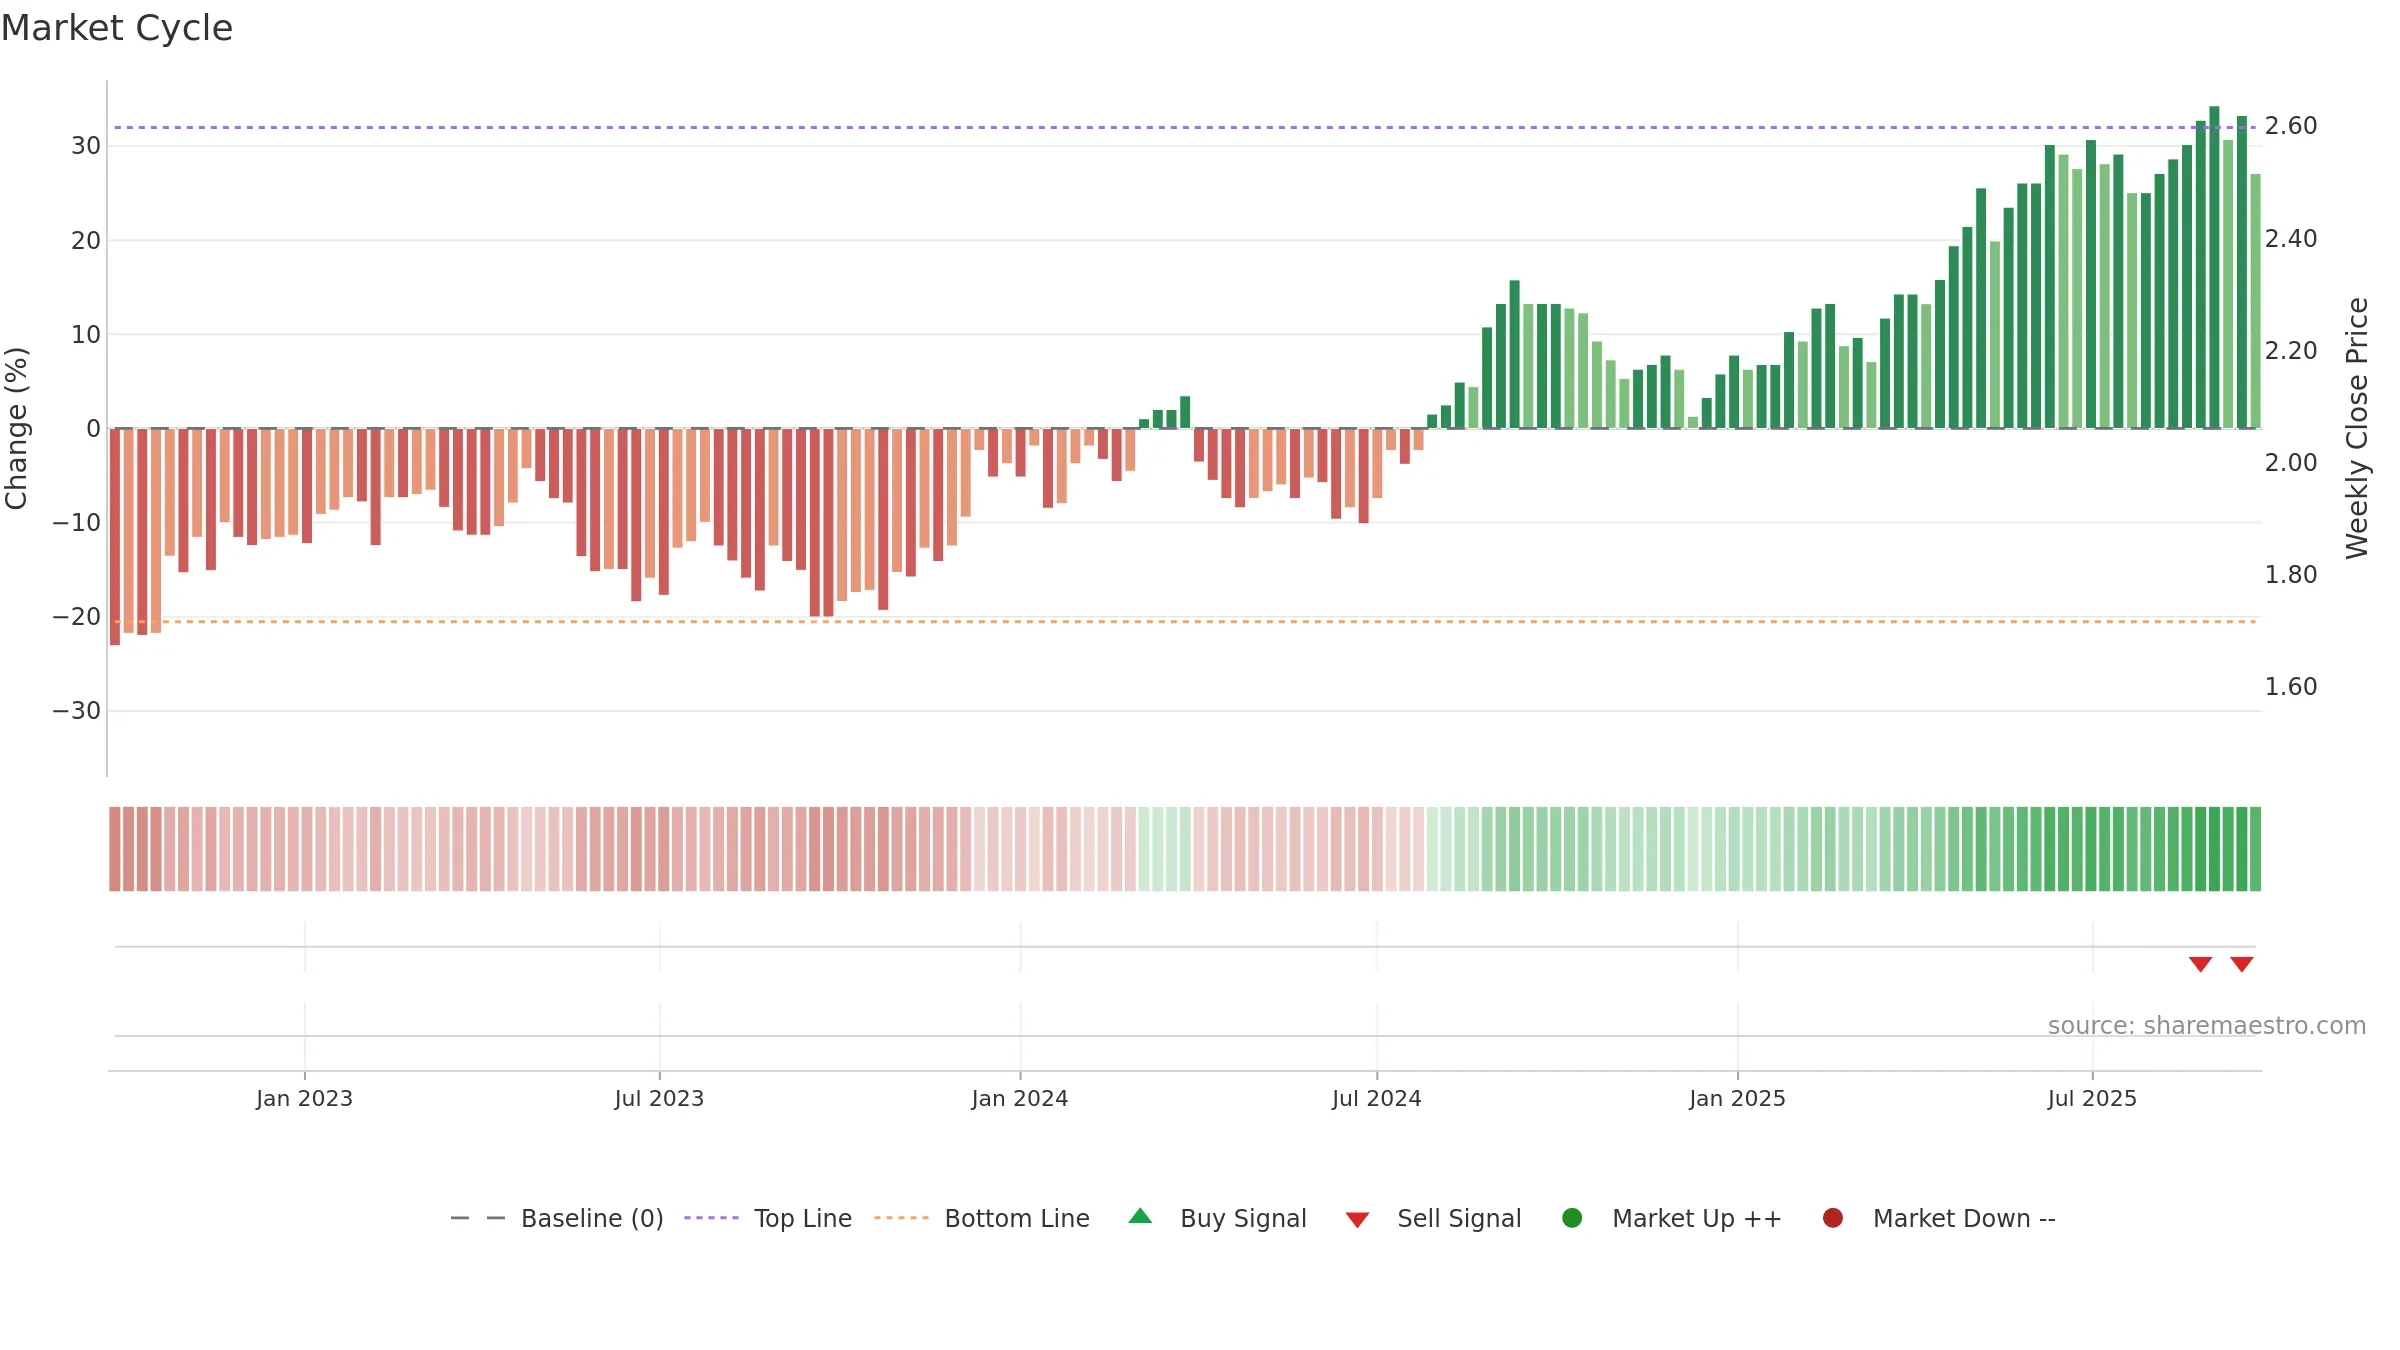This screenshot has width=2400, height=1350.
Task: Click the Market Cycle chart title
Action: pos(117,28)
